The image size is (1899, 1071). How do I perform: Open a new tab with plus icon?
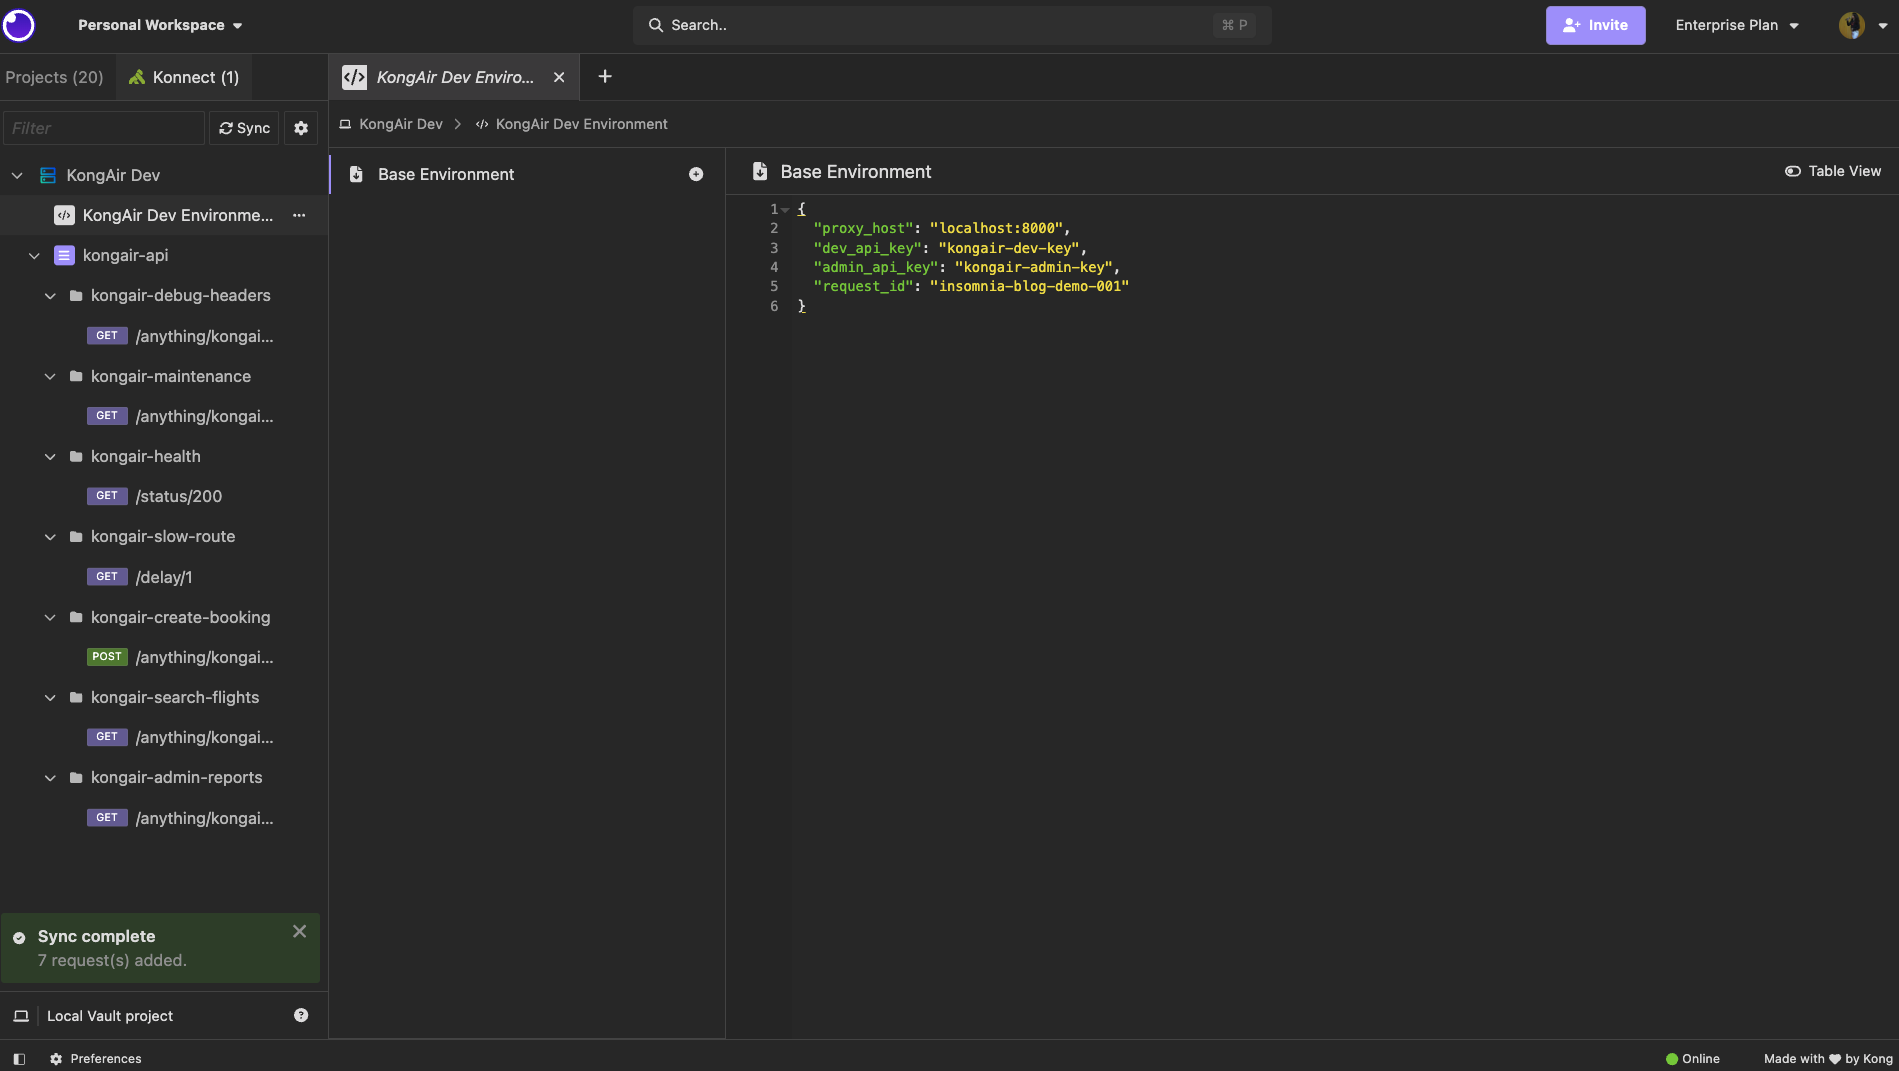click(605, 76)
